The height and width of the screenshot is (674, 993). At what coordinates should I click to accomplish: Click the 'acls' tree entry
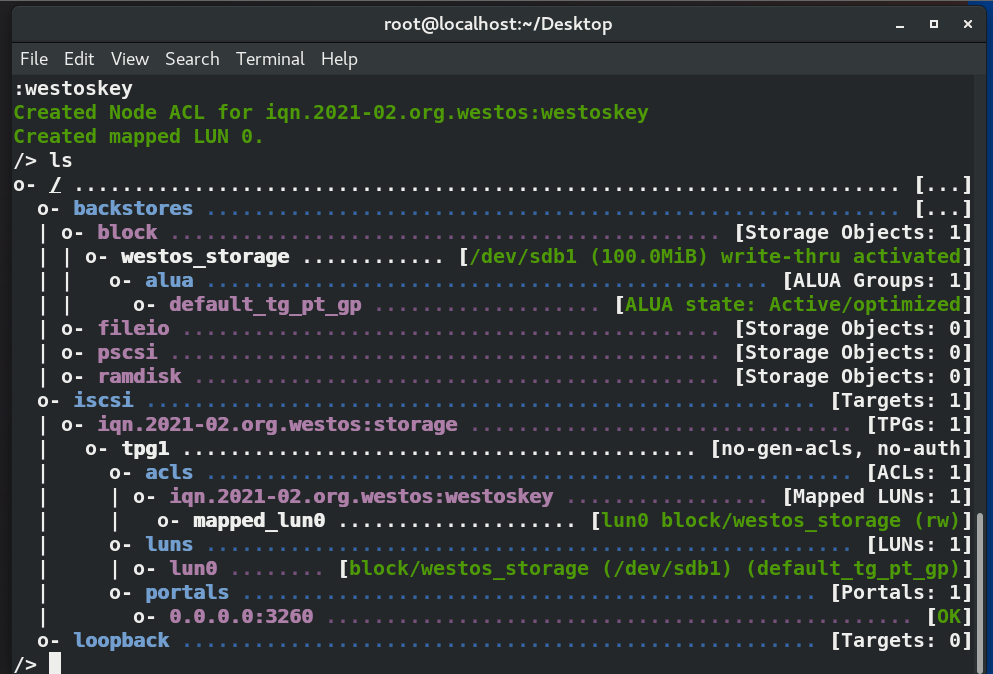[169, 473]
